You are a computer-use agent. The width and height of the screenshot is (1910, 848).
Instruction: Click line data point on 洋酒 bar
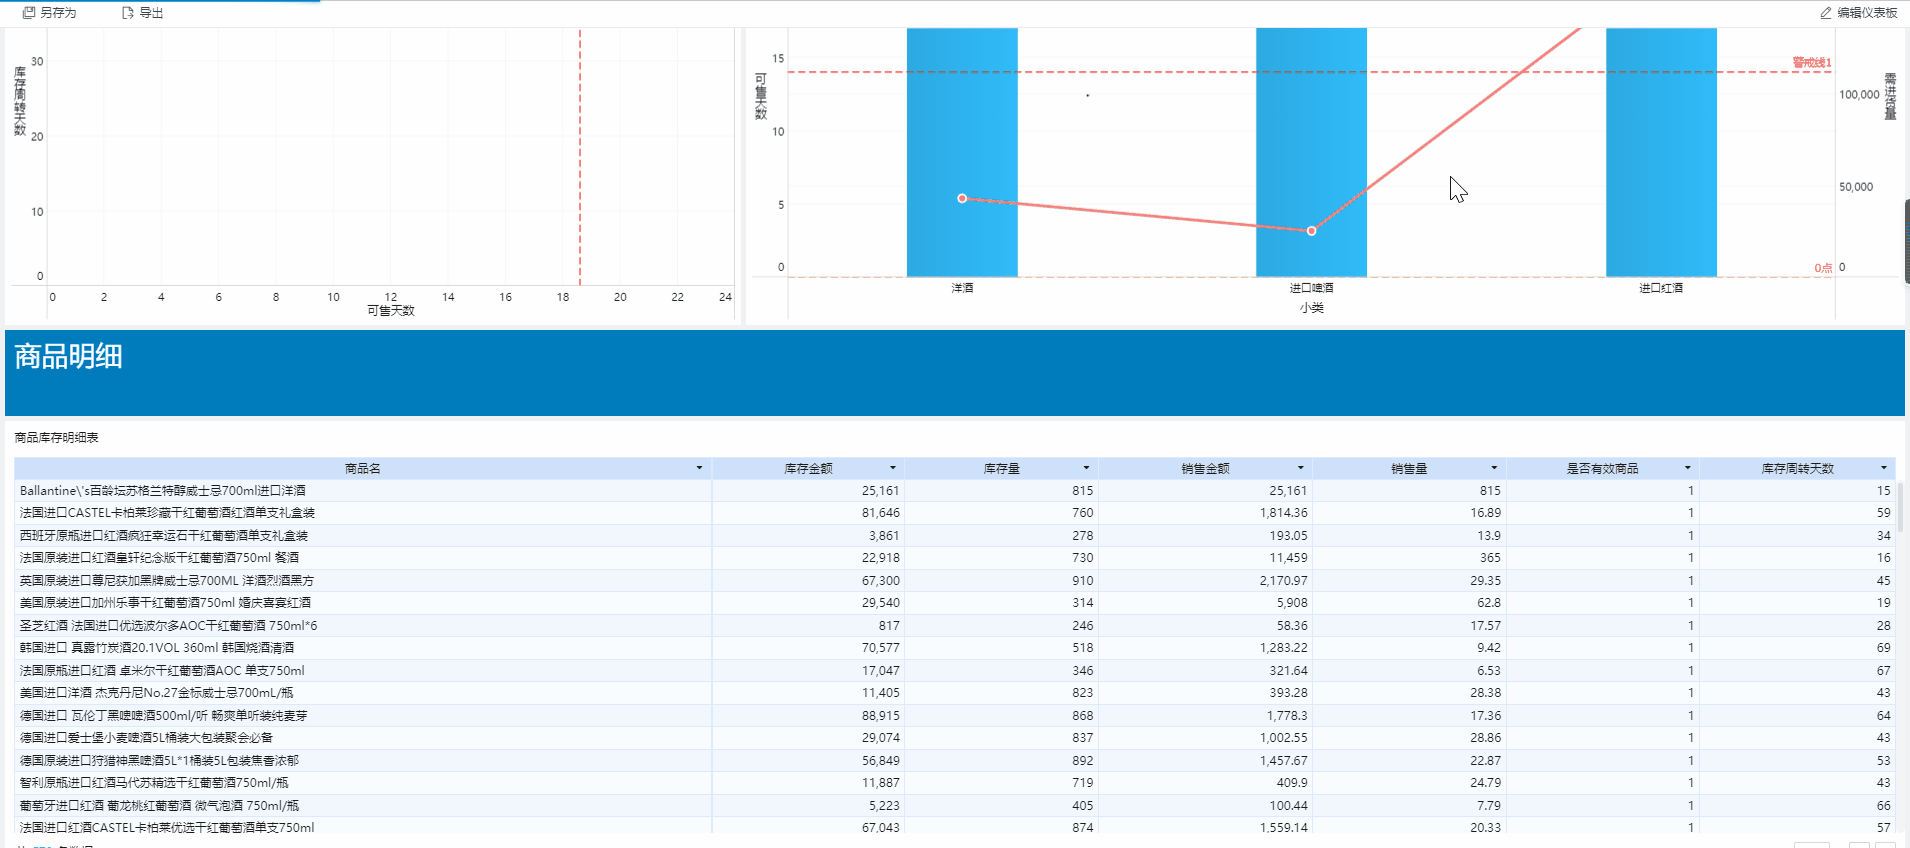[962, 198]
